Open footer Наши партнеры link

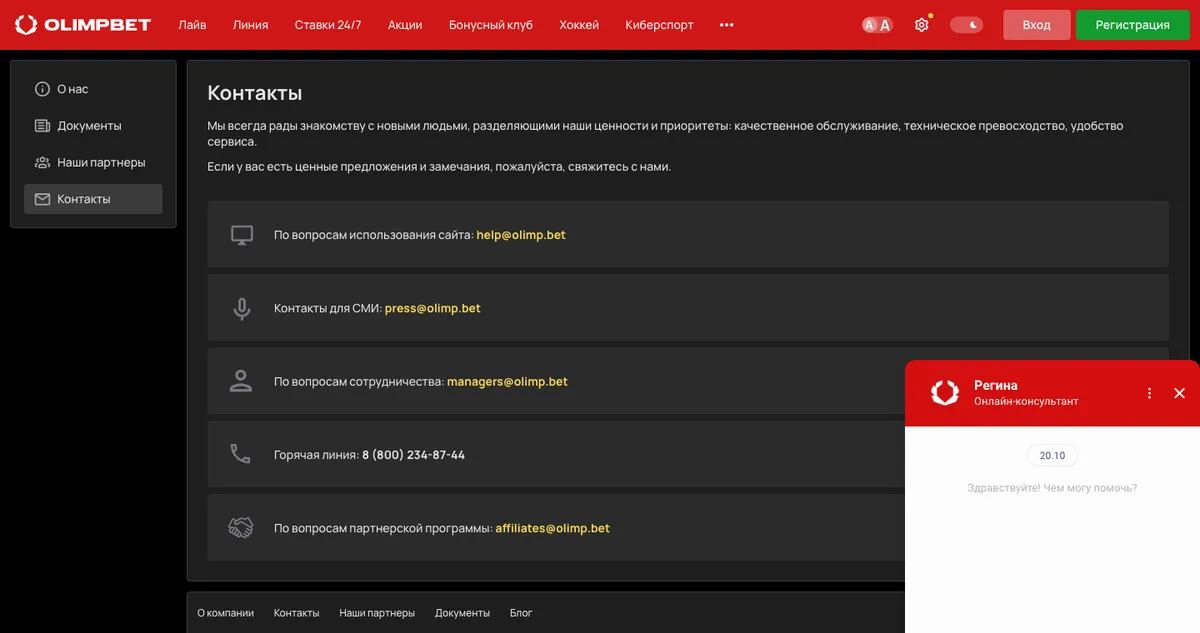[377, 613]
